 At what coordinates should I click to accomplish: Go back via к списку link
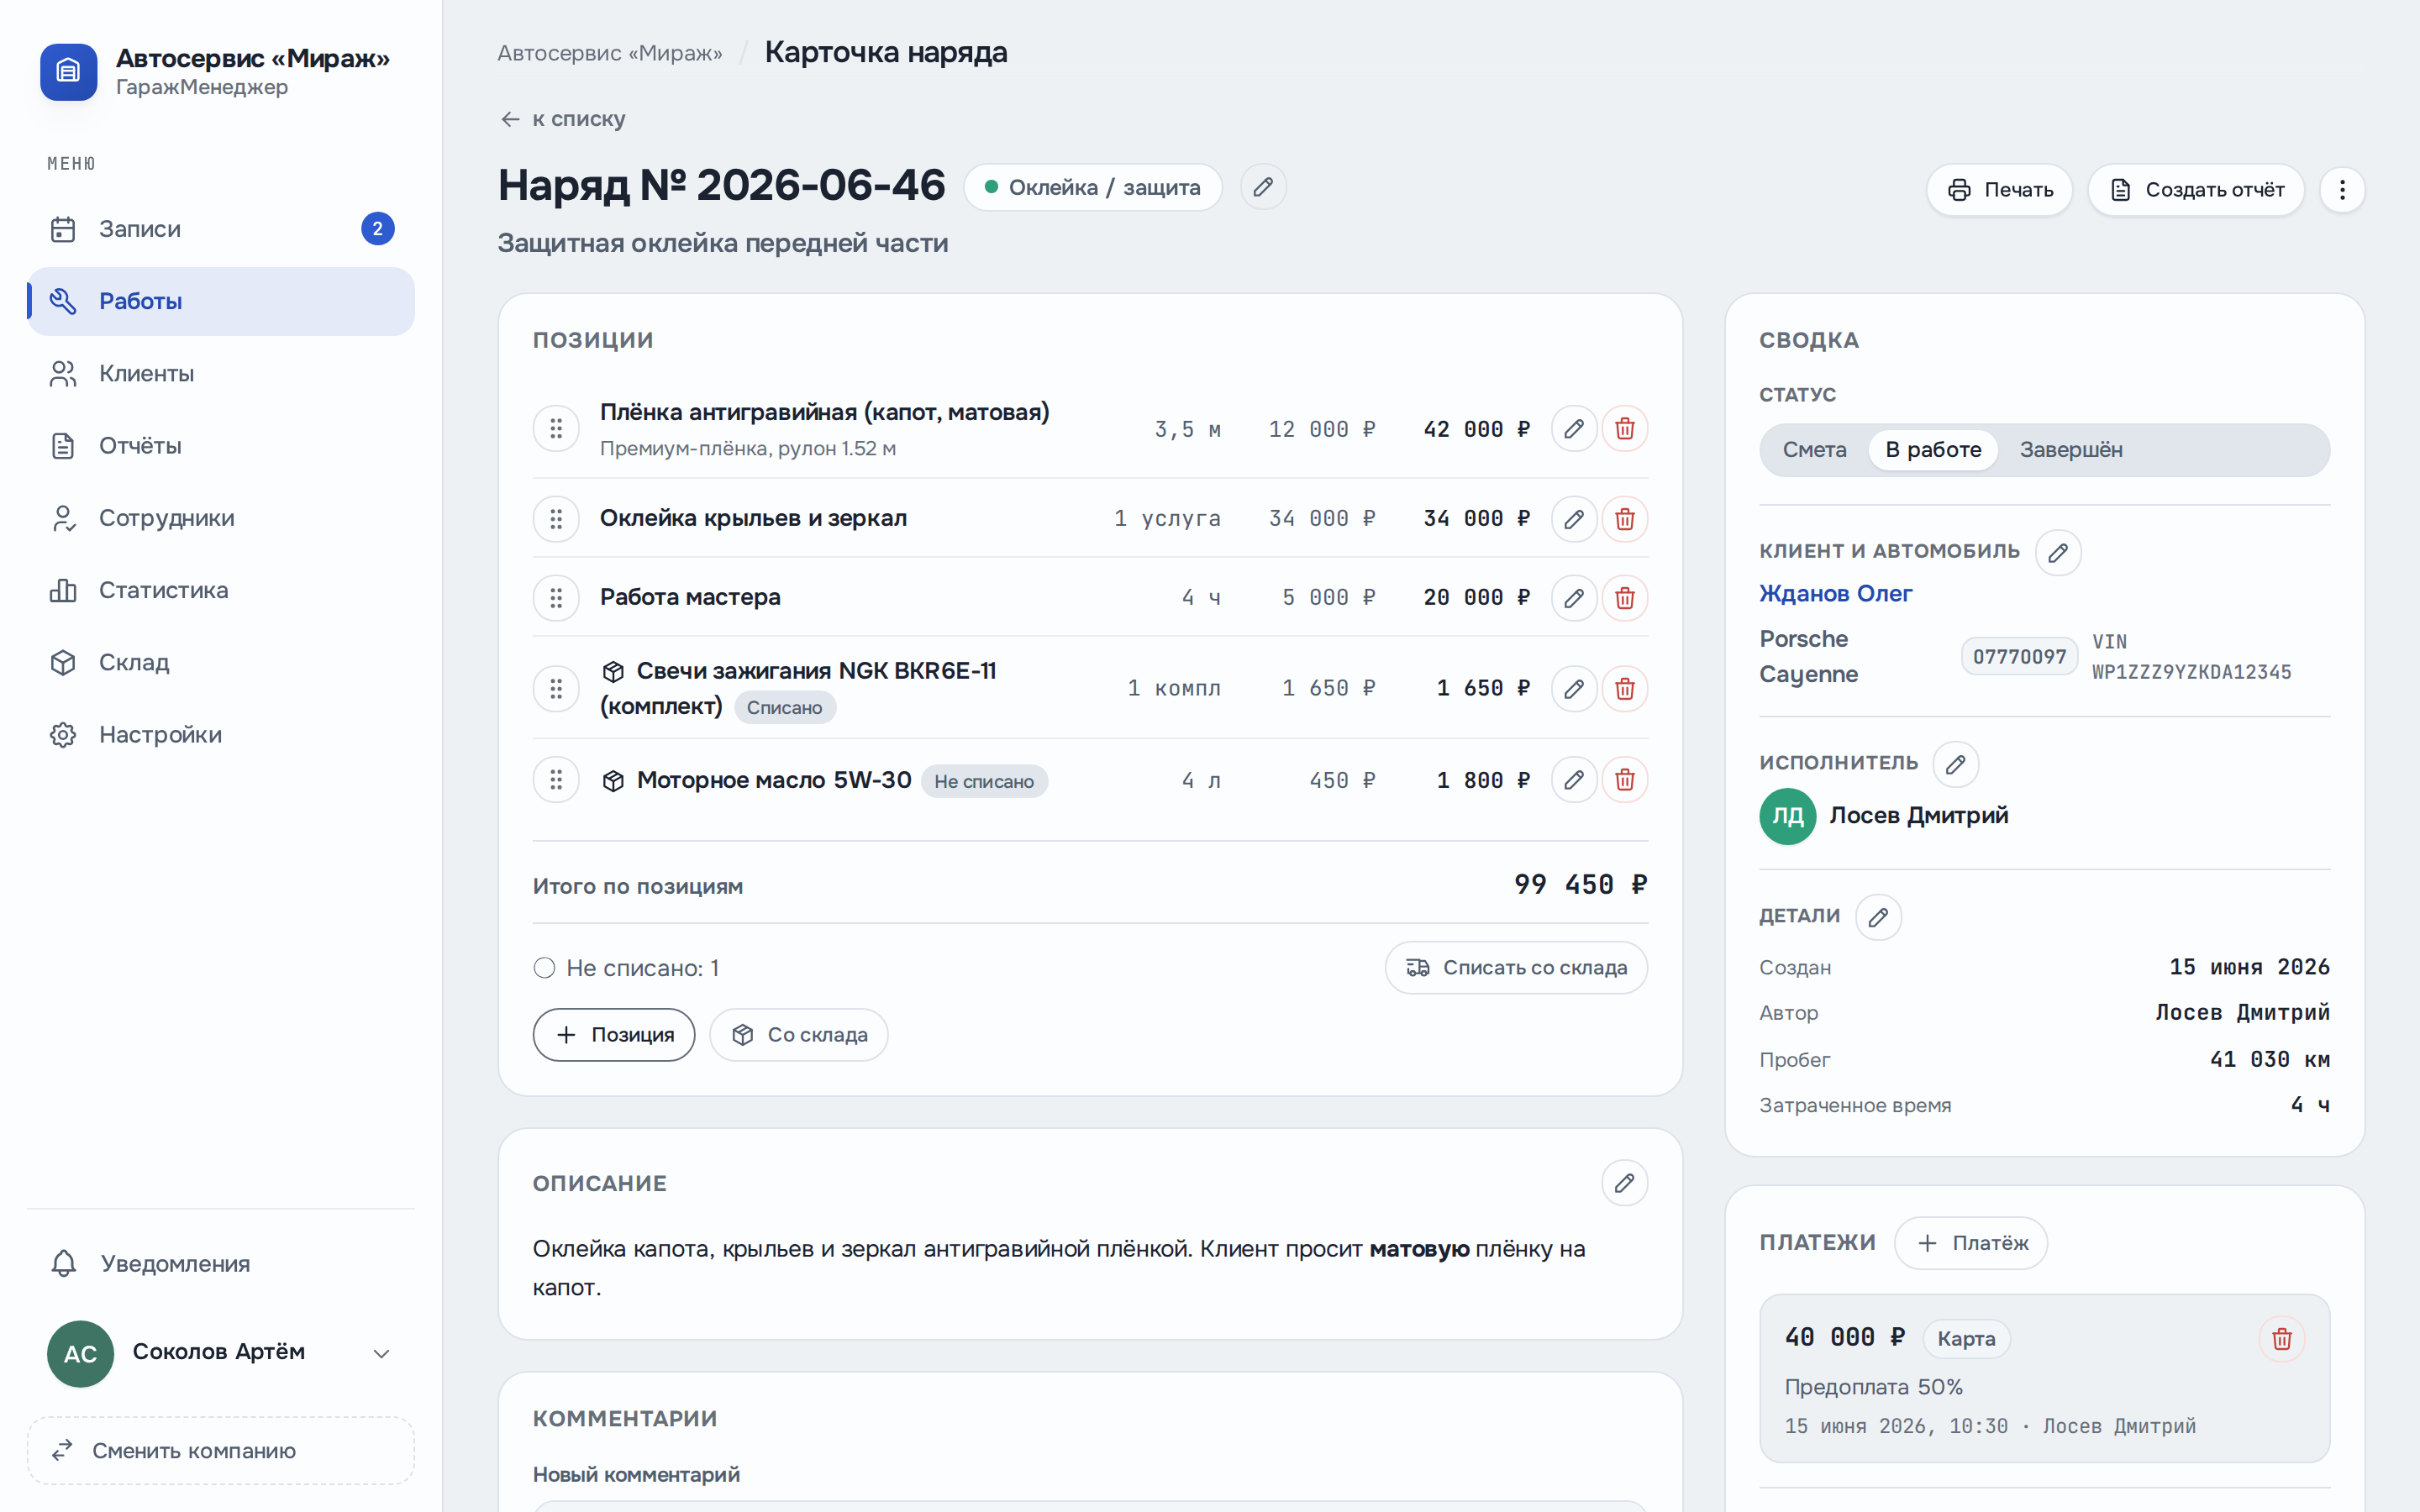(562, 119)
